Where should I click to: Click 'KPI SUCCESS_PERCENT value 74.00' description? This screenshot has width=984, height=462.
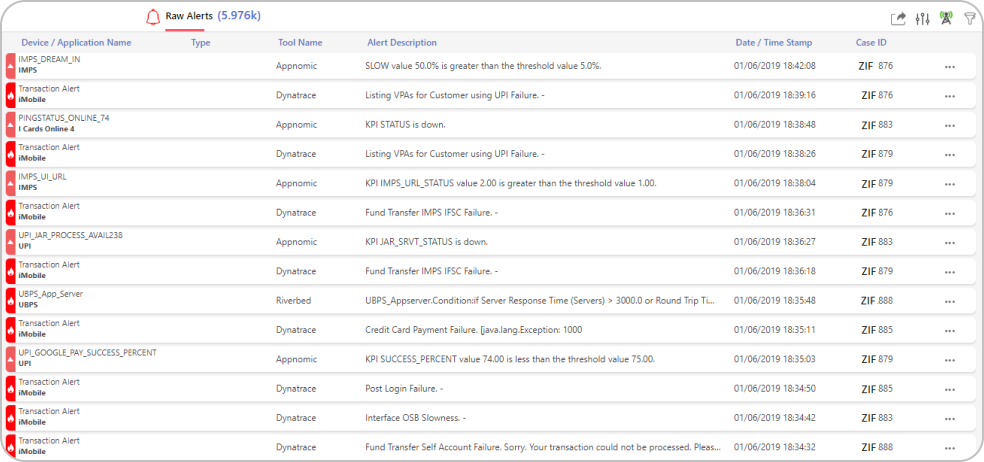510,360
